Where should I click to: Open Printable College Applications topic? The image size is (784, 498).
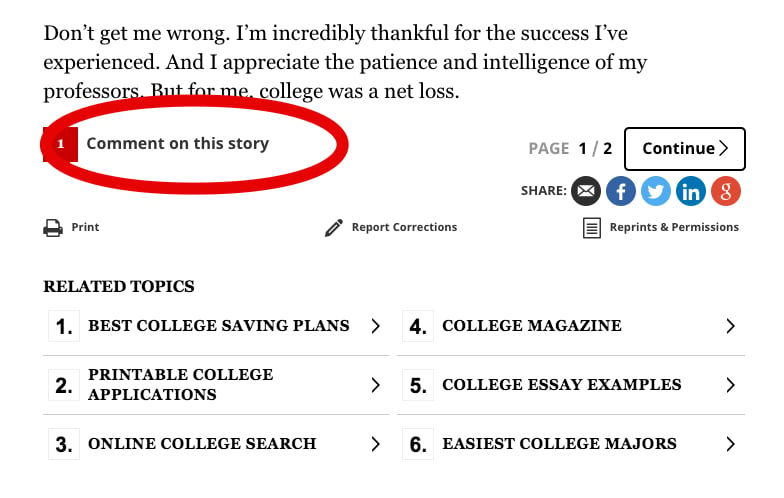[x=216, y=385]
